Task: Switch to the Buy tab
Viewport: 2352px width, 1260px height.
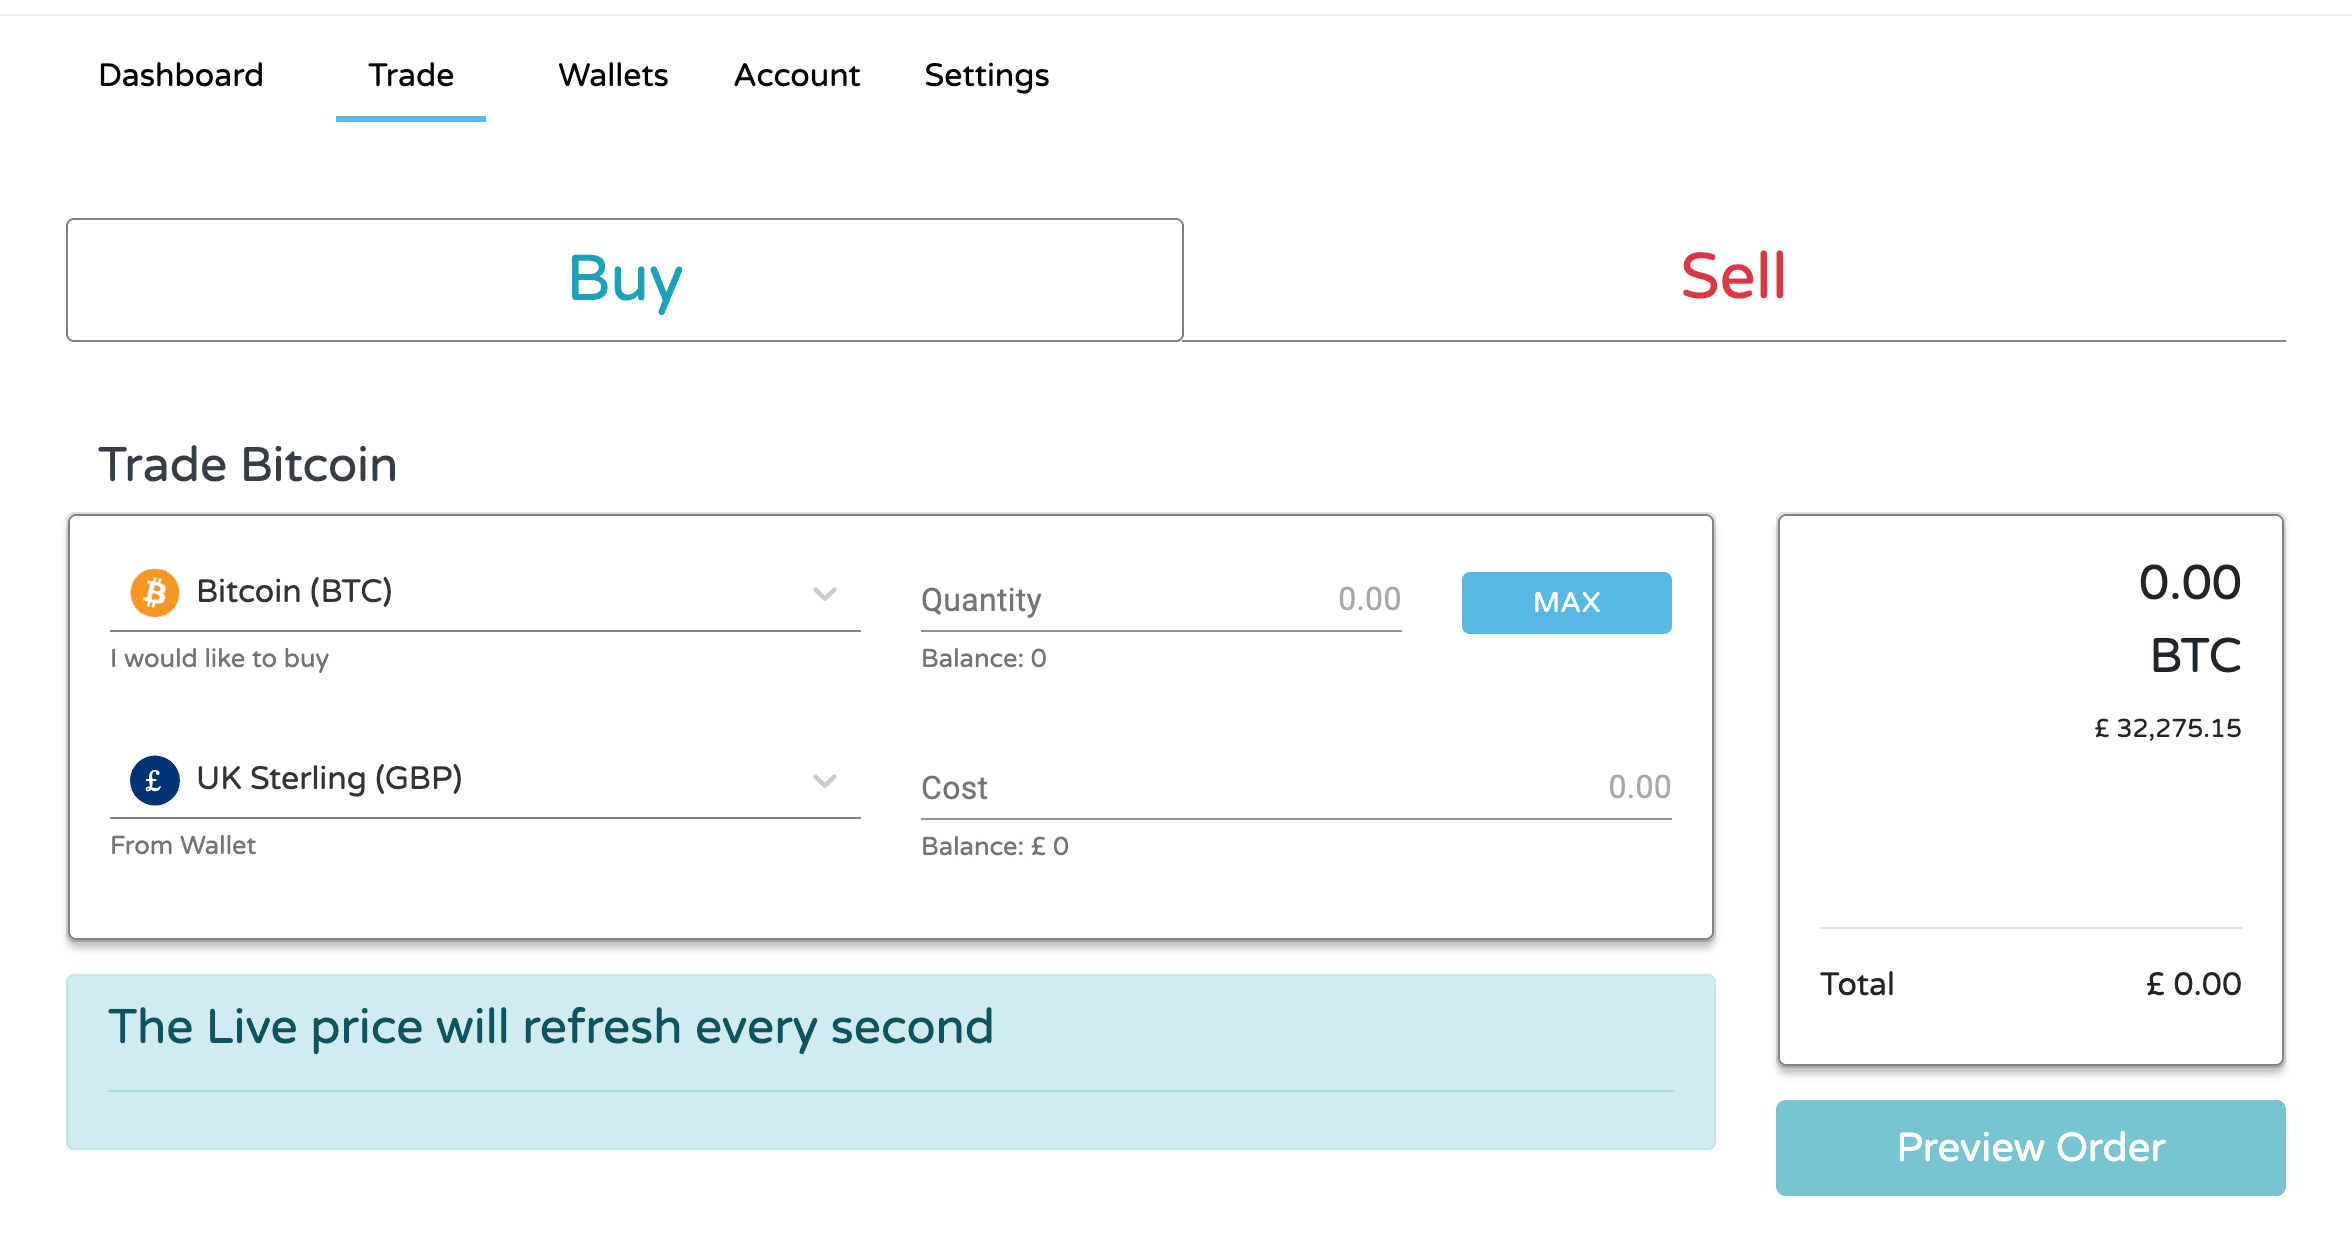Action: click(625, 279)
